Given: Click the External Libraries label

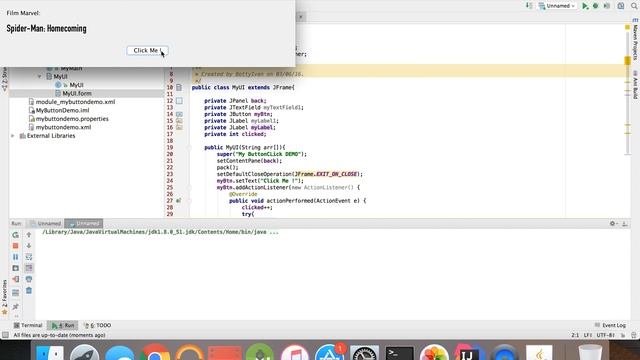Looking at the screenshot, I should 51,136.
